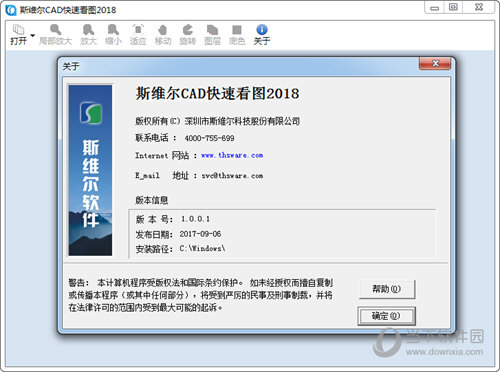
Task: Click the 旋转 rotate icon
Action: click(x=187, y=35)
